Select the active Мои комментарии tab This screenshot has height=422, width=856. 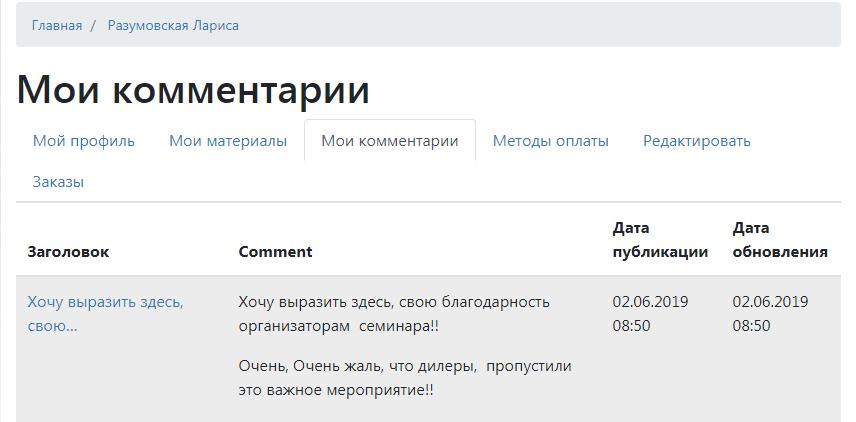point(390,141)
